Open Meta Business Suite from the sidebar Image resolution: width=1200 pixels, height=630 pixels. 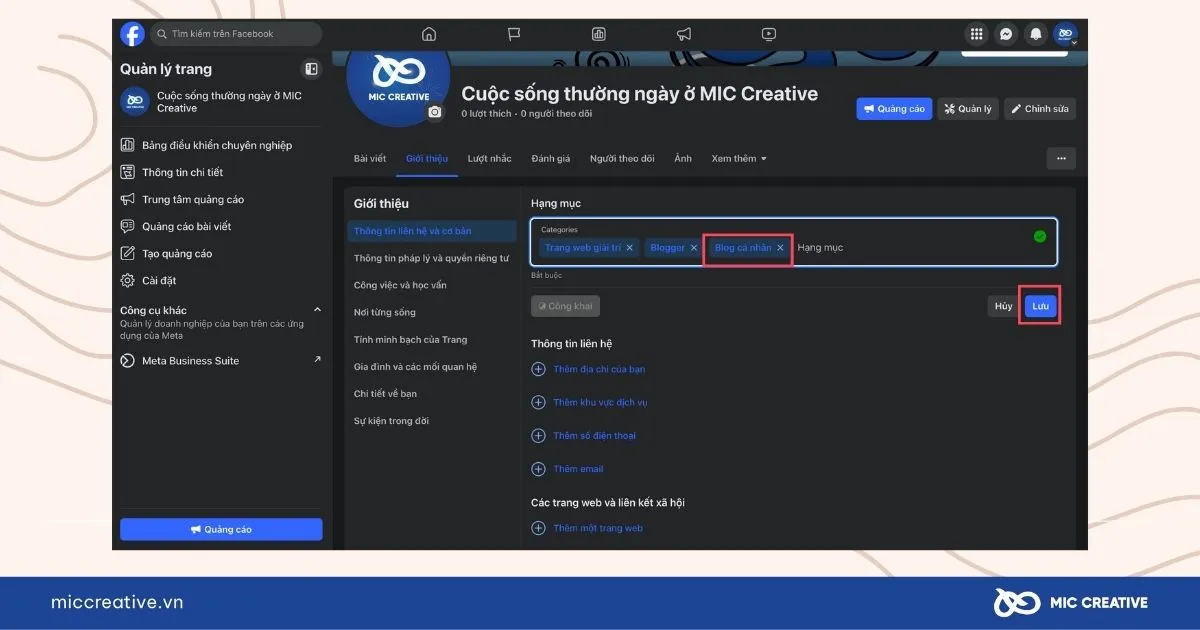[190, 361]
